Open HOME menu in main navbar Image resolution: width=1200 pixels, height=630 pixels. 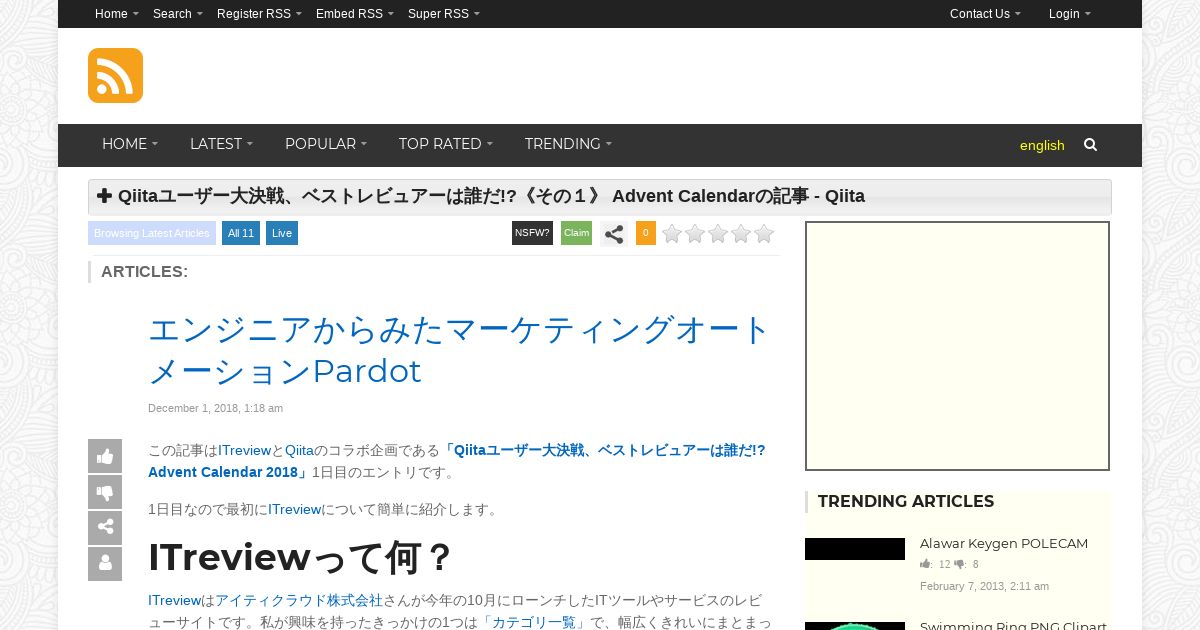pyautogui.click(x=130, y=145)
